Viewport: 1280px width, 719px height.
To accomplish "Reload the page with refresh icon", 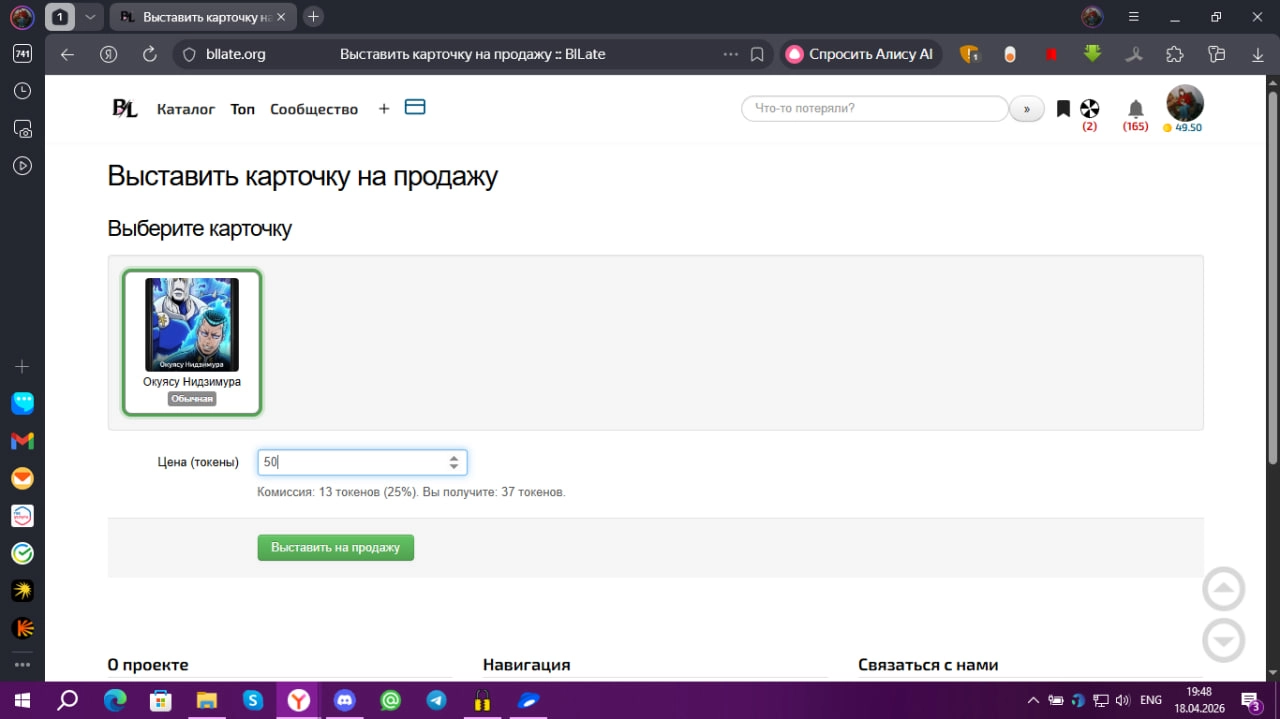I will pyautogui.click(x=150, y=55).
